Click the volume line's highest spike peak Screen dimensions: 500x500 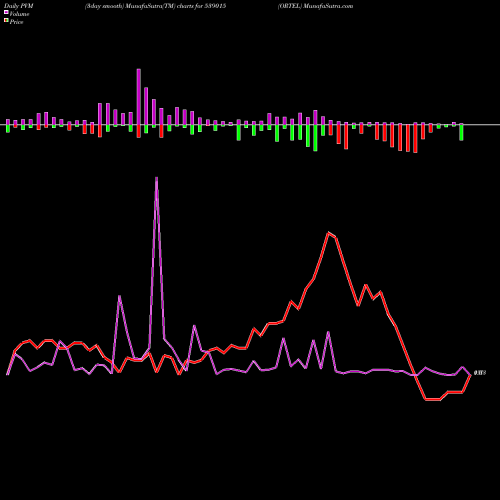pos(157,179)
